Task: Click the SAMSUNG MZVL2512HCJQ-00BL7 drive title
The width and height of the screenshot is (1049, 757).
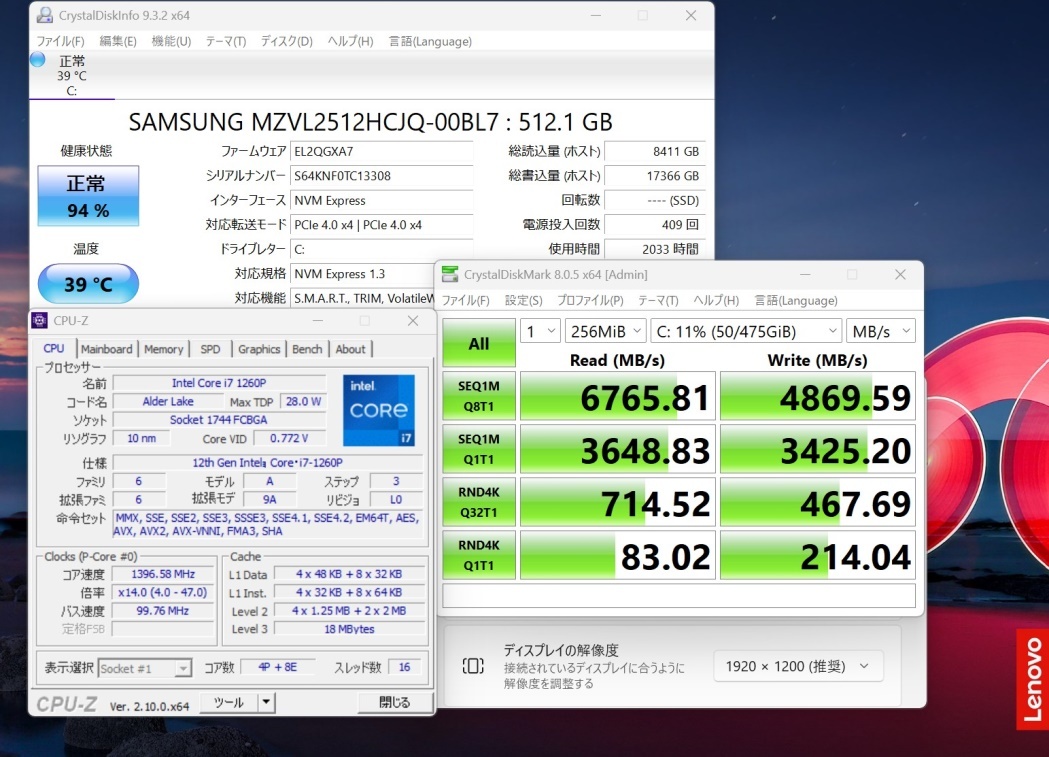Action: click(x=371, y=122)
